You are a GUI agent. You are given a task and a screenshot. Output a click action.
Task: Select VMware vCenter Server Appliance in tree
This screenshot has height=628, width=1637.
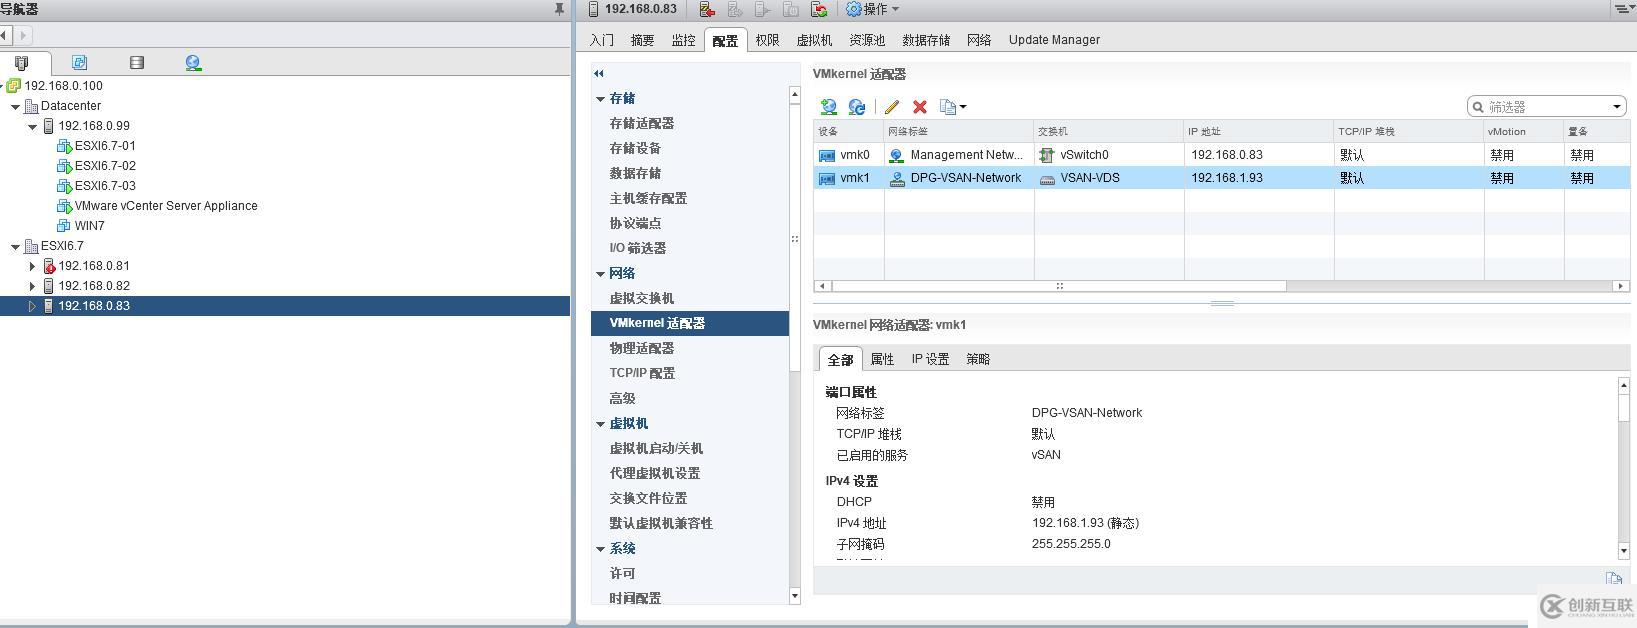click(x=166, y=206)
